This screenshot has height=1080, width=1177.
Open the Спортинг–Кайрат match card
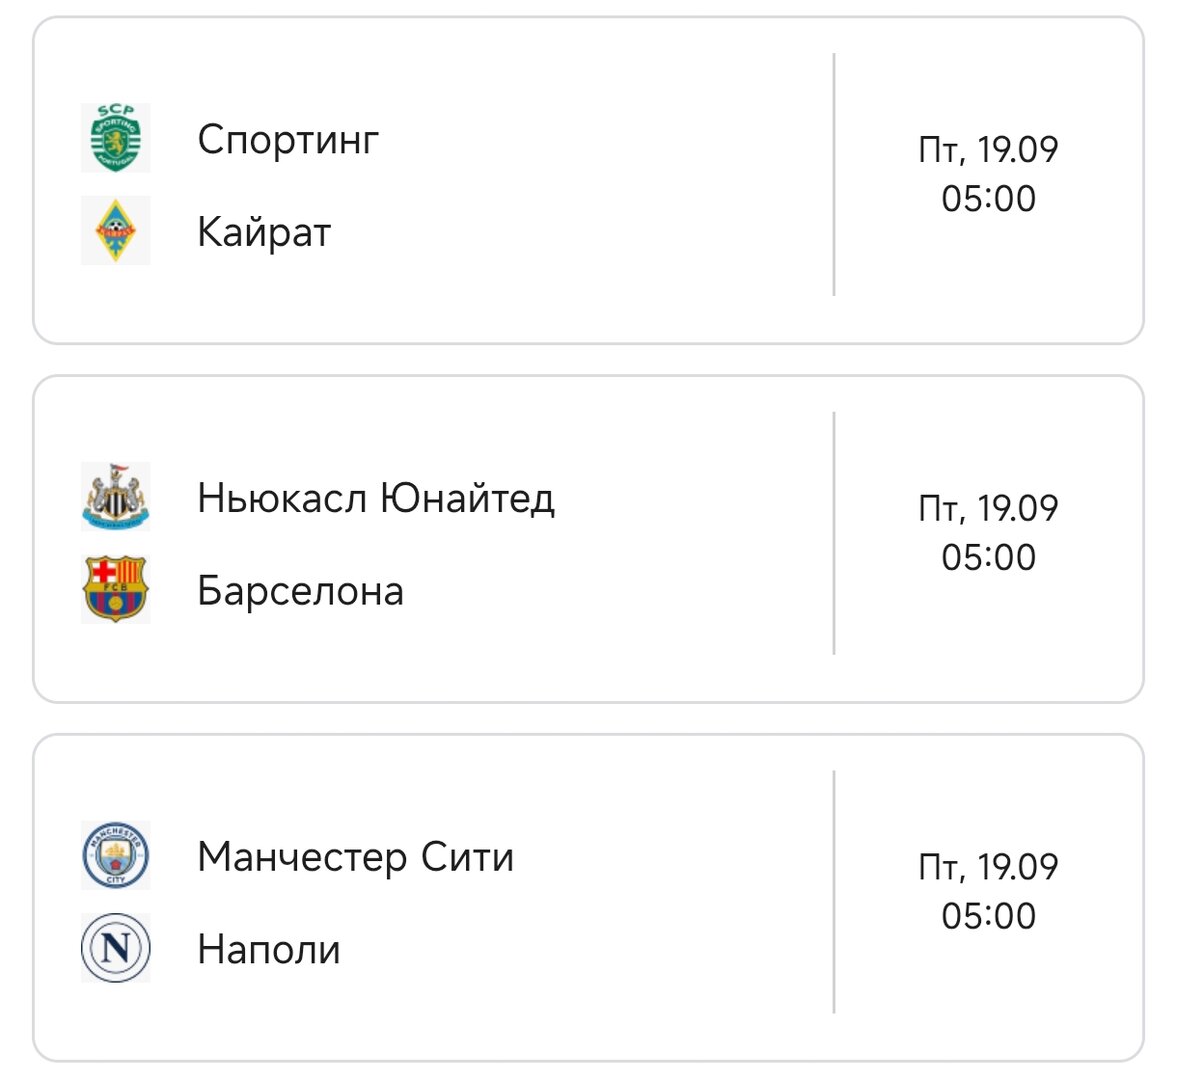tap(588, 180)
